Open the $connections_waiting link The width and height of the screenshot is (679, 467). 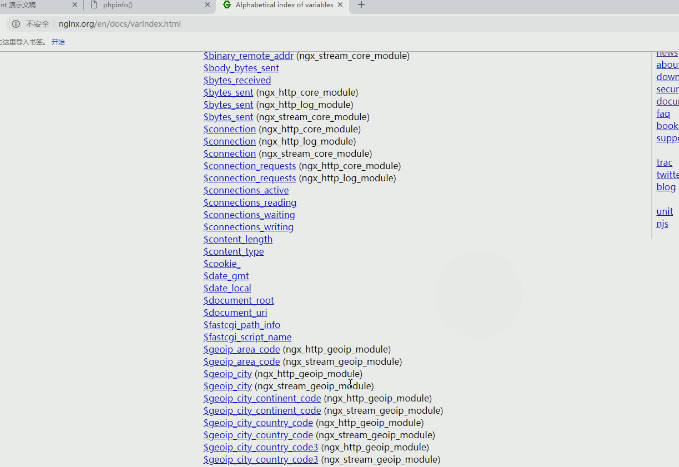pyautogui.click(x=249, y=214)
